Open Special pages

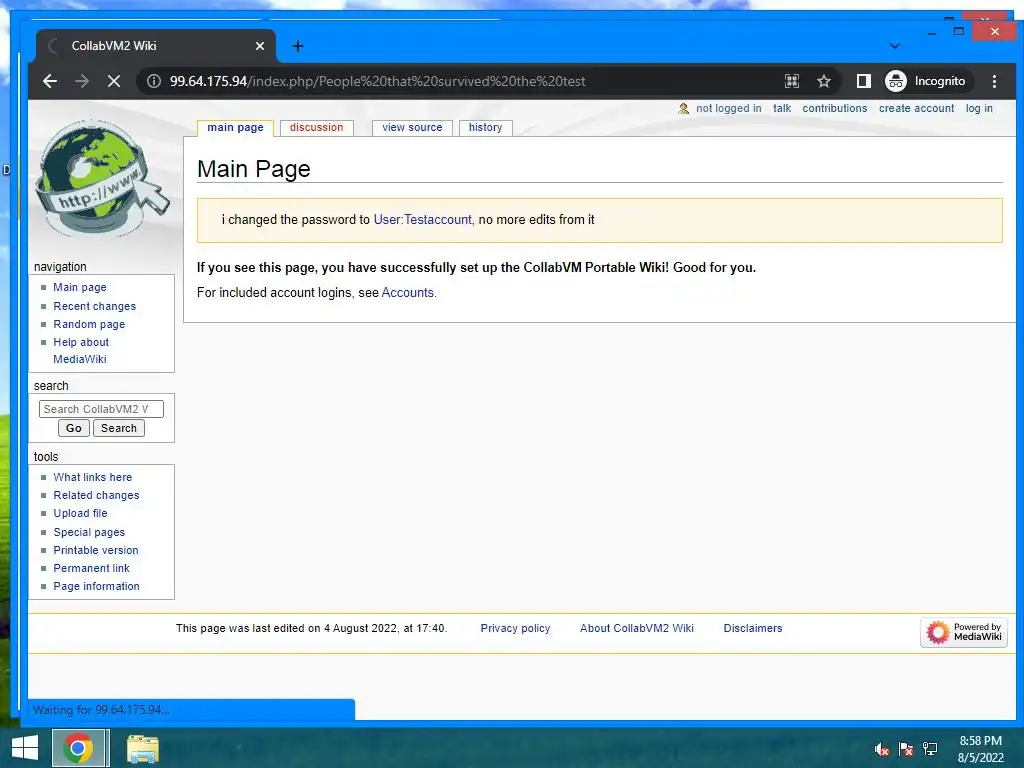click(89, 532)
